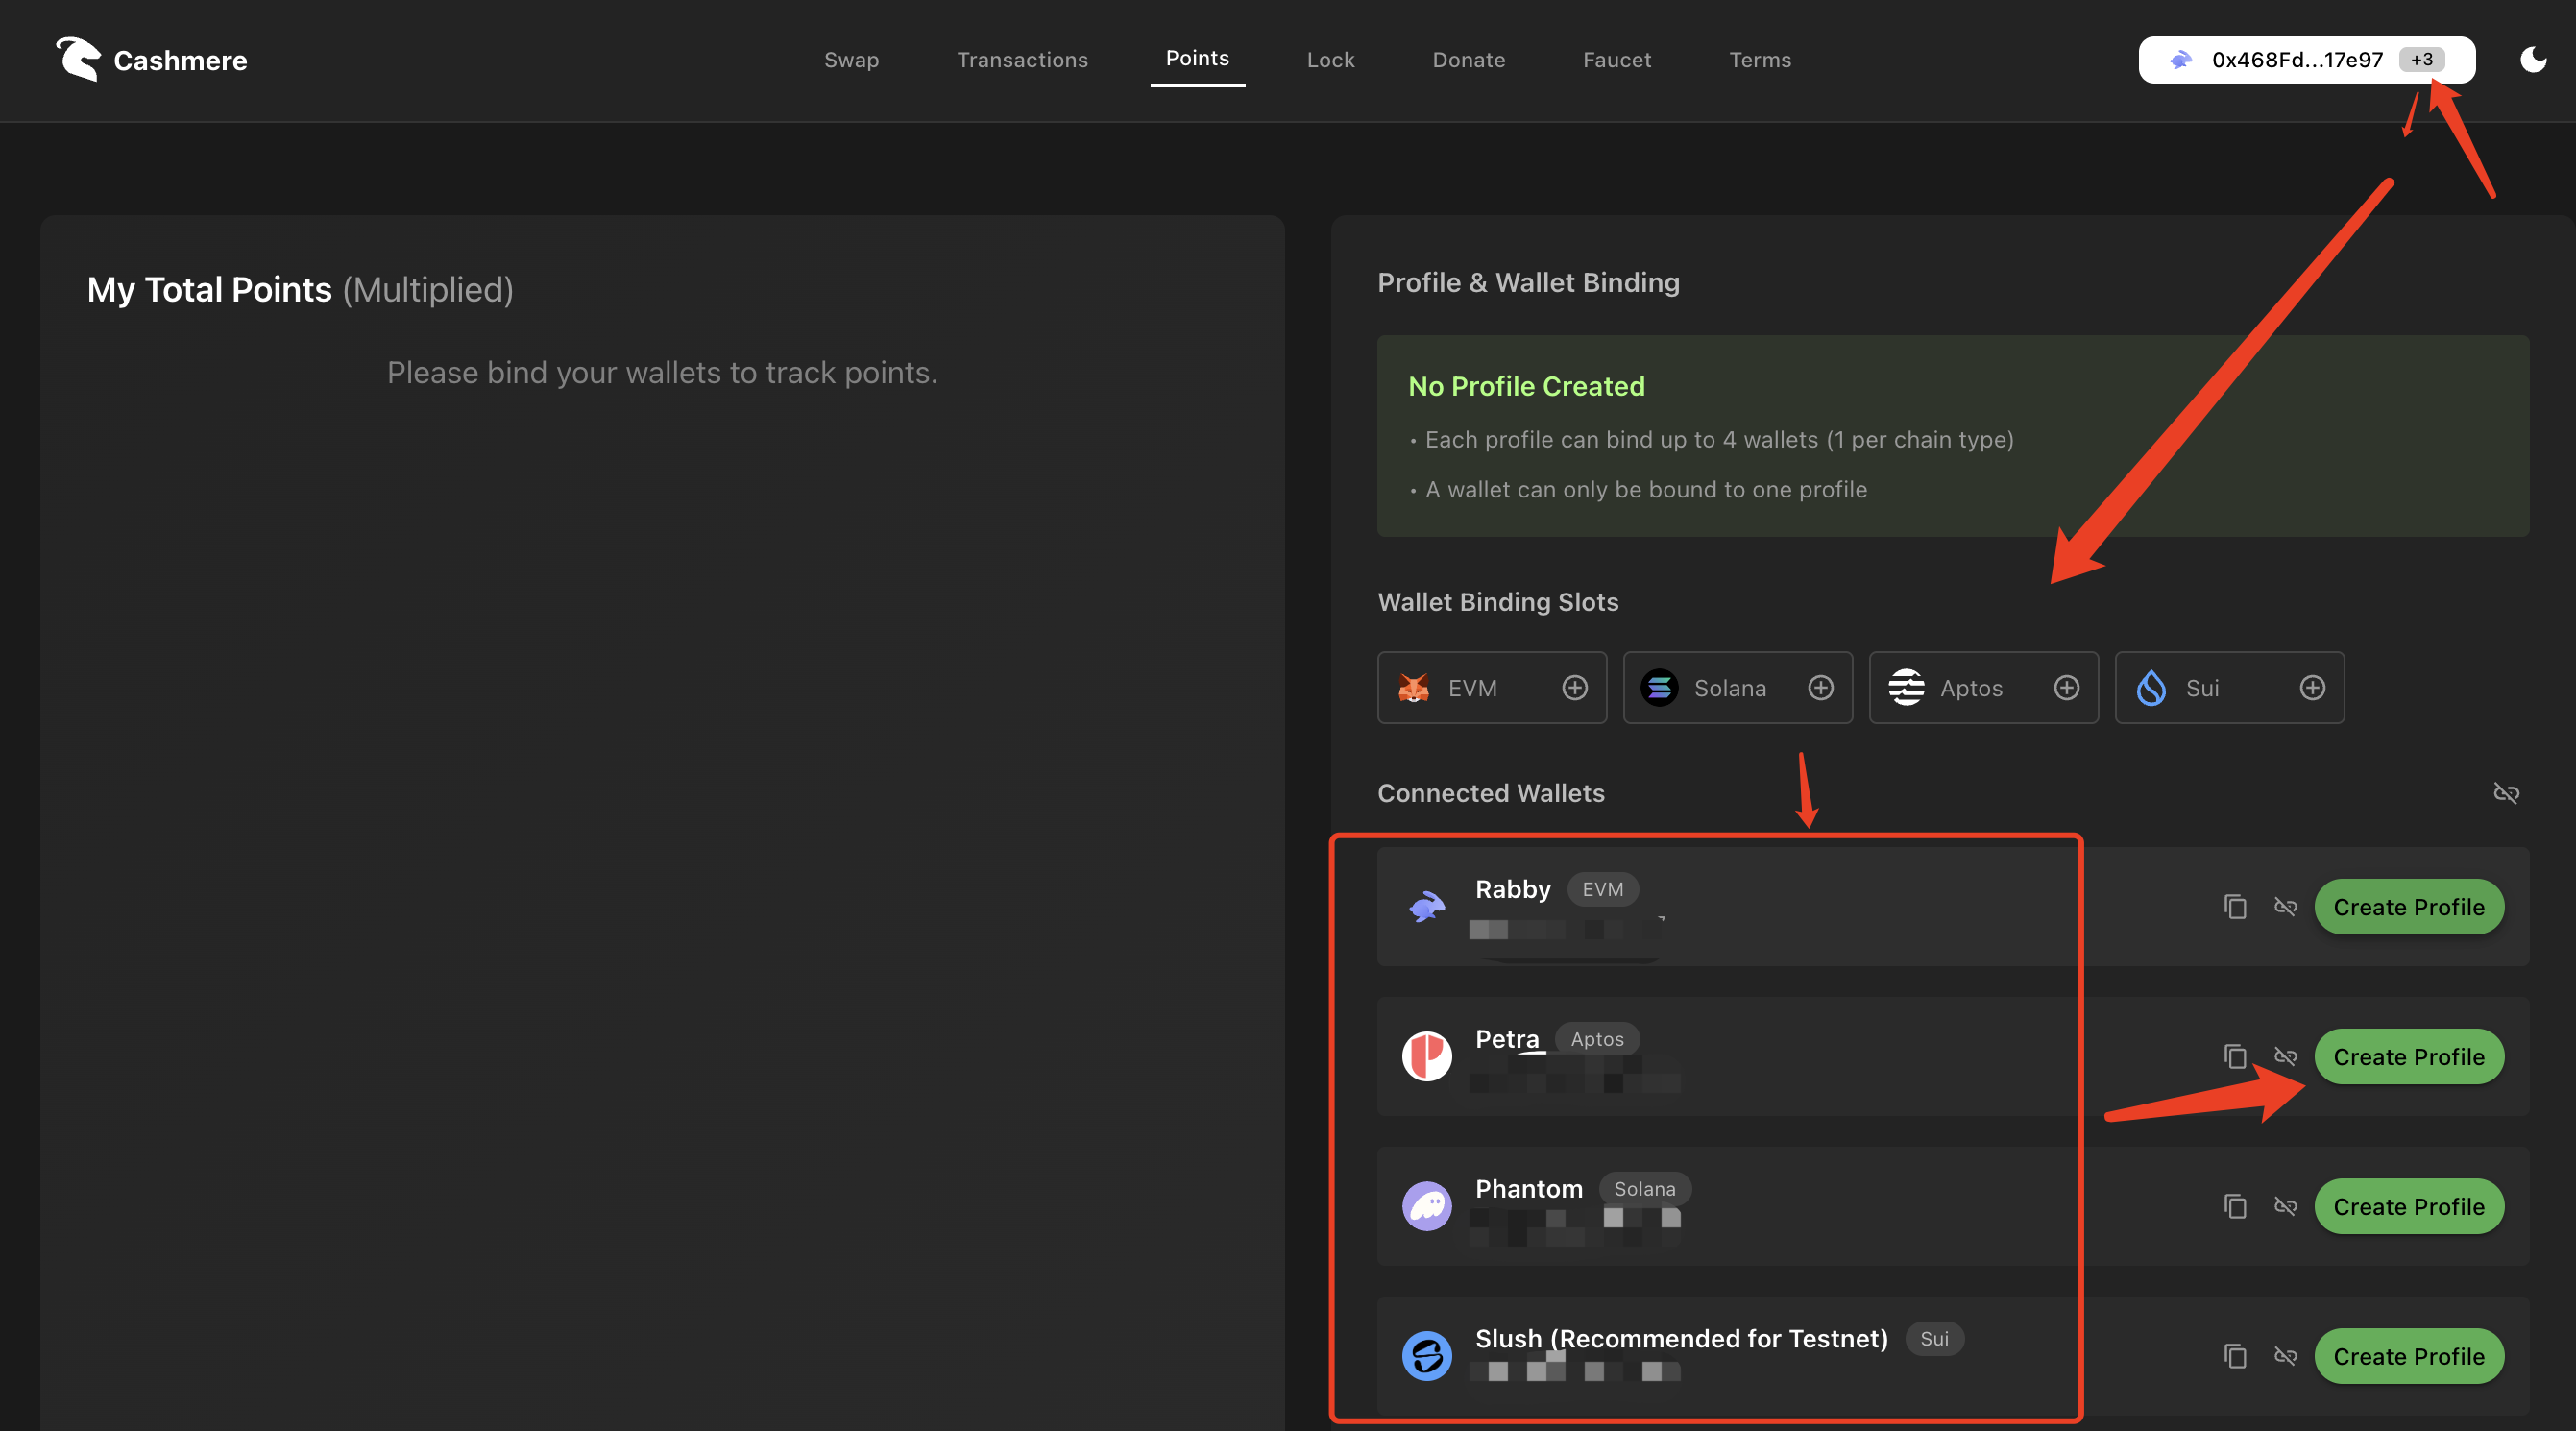Click 'My Total Points' heading
This screenshot has width=2576, height=1431.
click(x=209, y=290)
